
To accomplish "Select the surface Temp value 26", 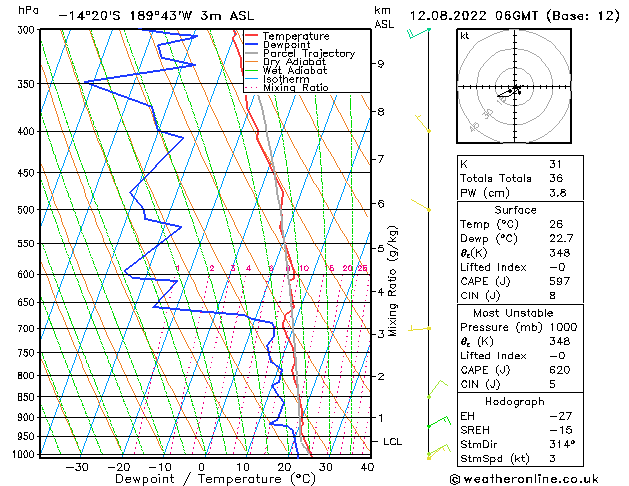I will click(x=556, y=224).
